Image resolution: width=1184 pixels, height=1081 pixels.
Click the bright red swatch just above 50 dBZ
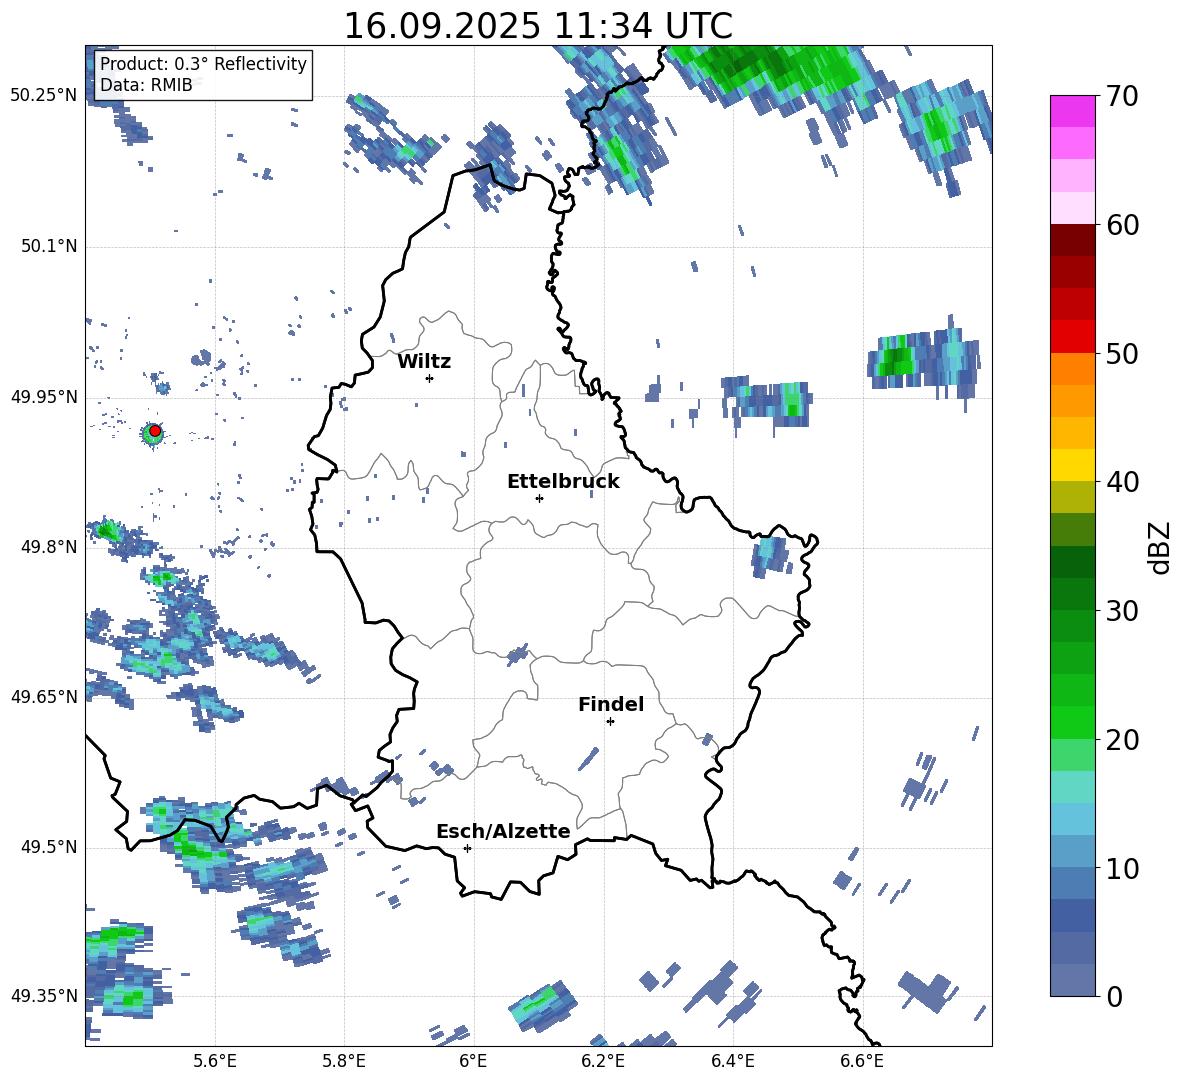(1072, 337)
